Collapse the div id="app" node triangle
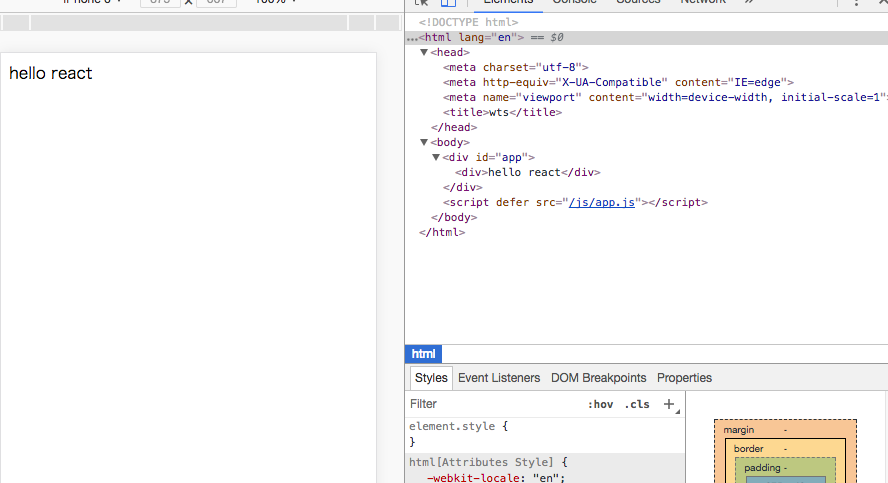This screenshot has height=483, width=888. [x=436, y=157]
